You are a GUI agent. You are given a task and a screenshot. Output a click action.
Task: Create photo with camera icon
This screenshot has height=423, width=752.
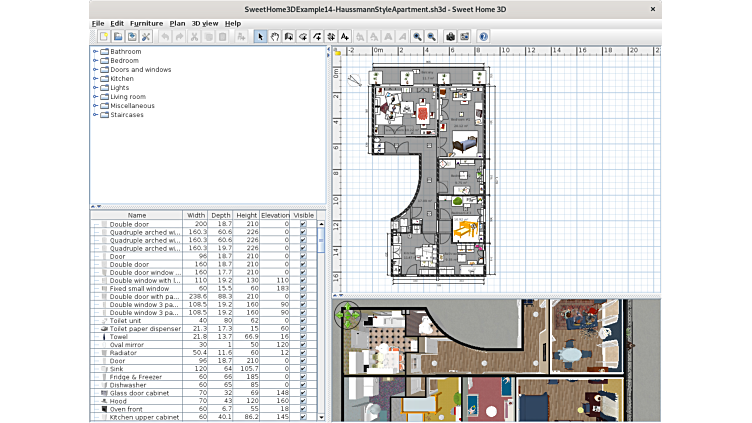450,36
